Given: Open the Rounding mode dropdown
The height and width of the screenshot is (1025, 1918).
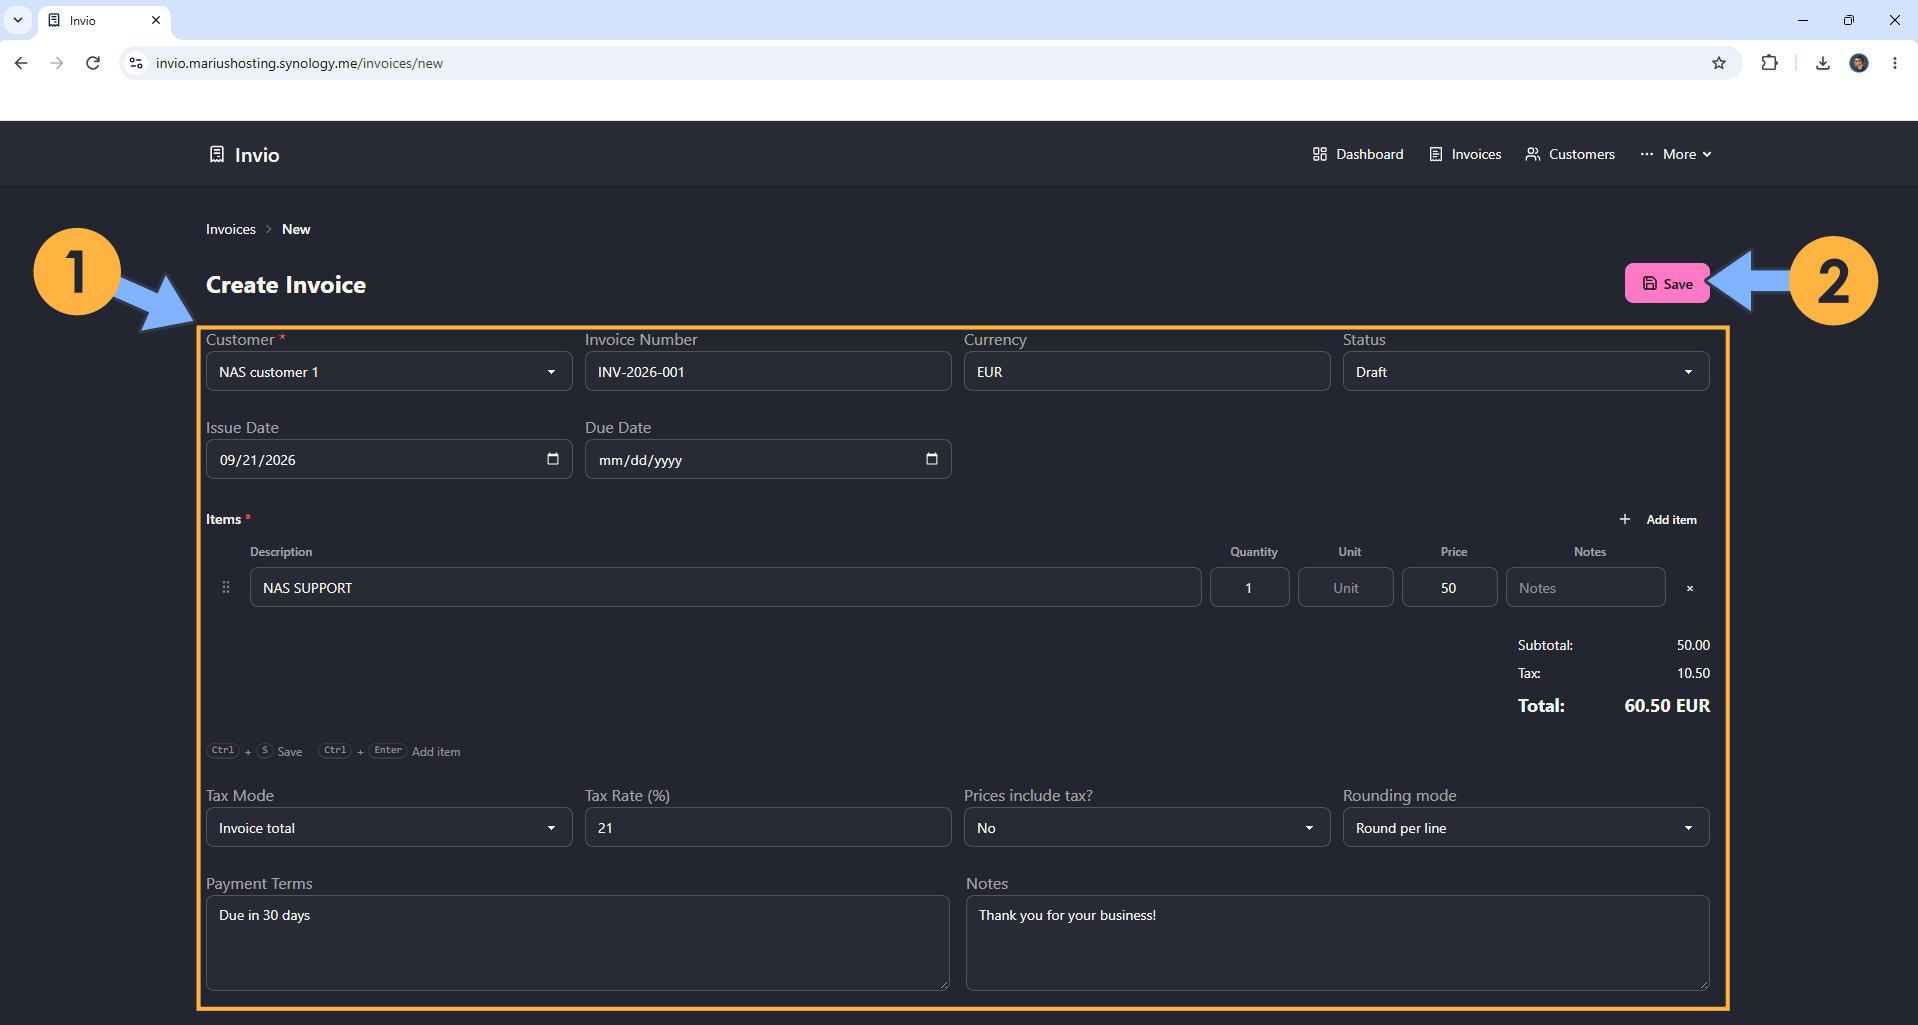Looking at the screenshot, I should click(x=1526, y=827).
